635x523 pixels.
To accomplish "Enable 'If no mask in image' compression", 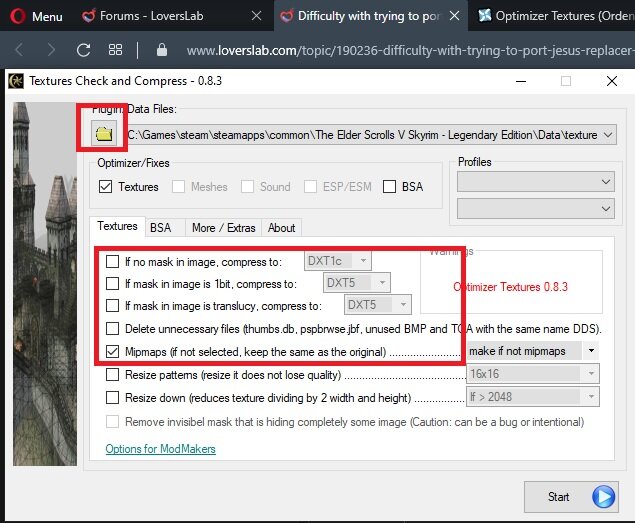I will point(112,261).
